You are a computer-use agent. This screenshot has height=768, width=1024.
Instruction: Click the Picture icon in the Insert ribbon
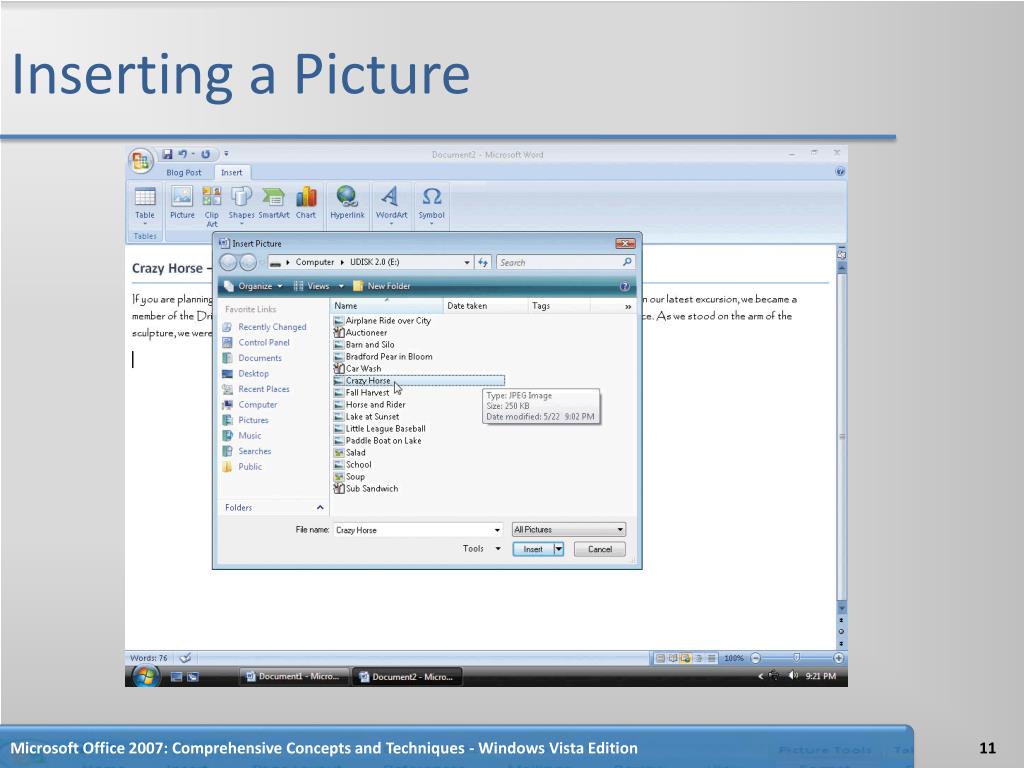coord(182,197)
